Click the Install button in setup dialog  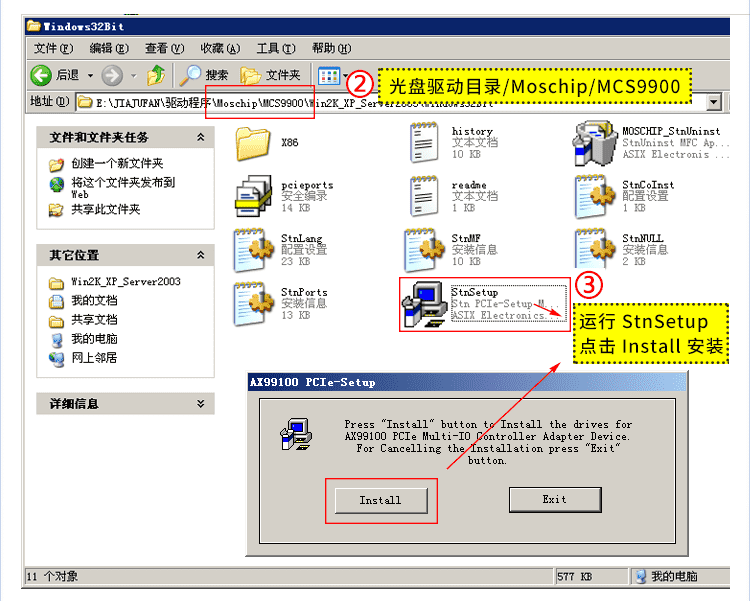pos(381,501)
